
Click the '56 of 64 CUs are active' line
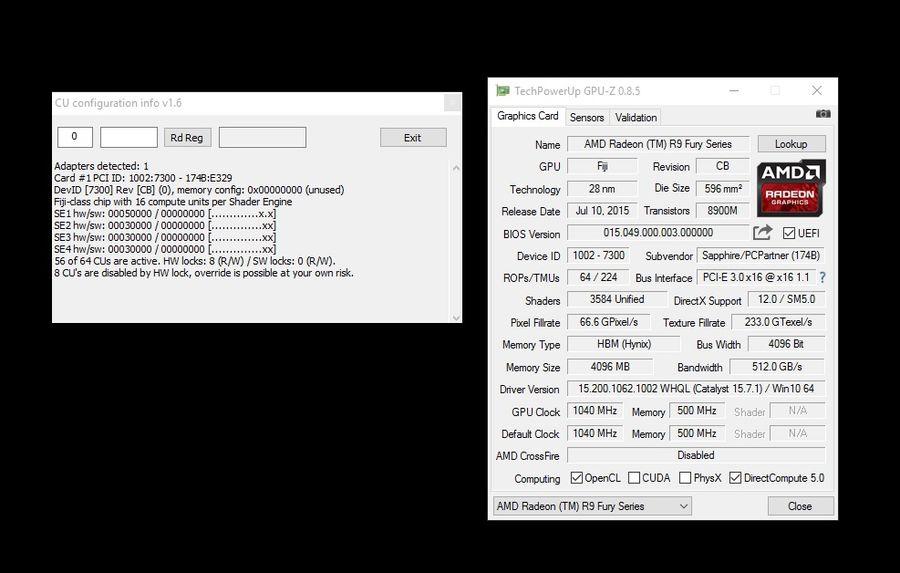[195, 261]
